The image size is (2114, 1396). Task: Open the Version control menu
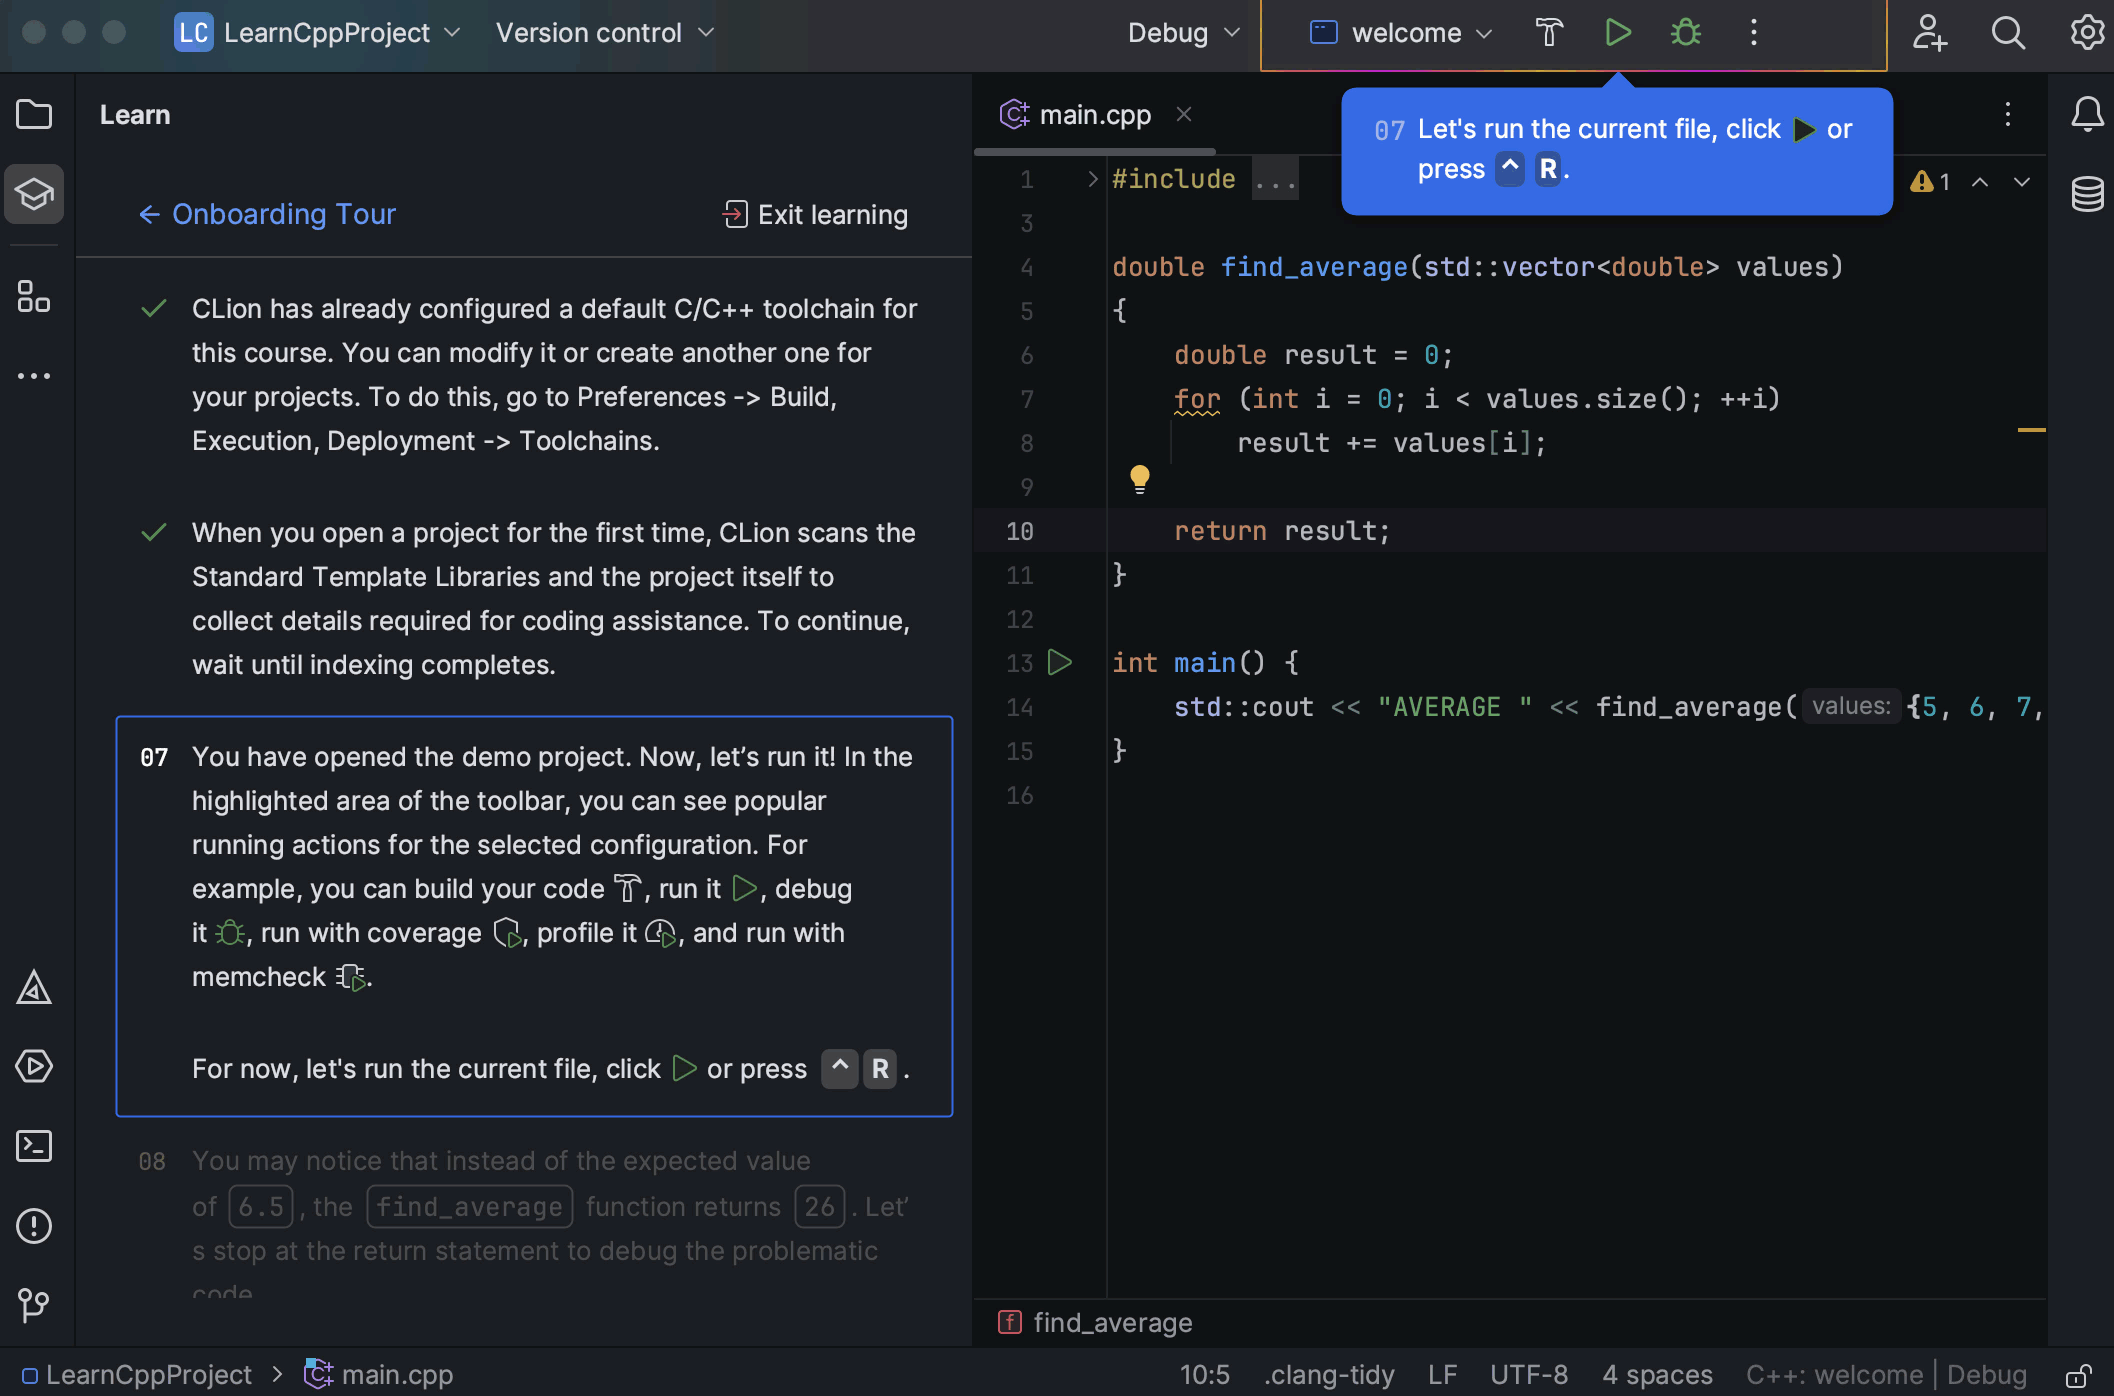604,33
